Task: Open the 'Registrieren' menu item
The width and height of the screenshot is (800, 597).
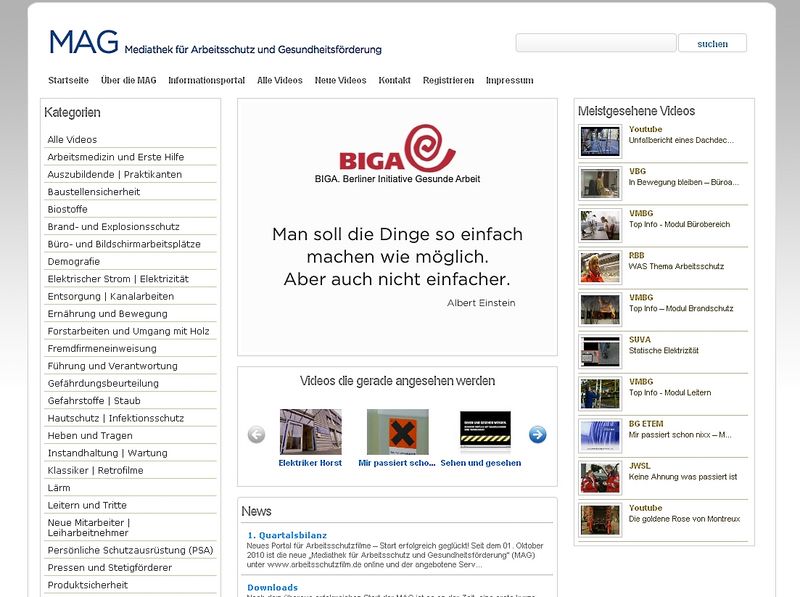Action: click(x=448, y=80)
